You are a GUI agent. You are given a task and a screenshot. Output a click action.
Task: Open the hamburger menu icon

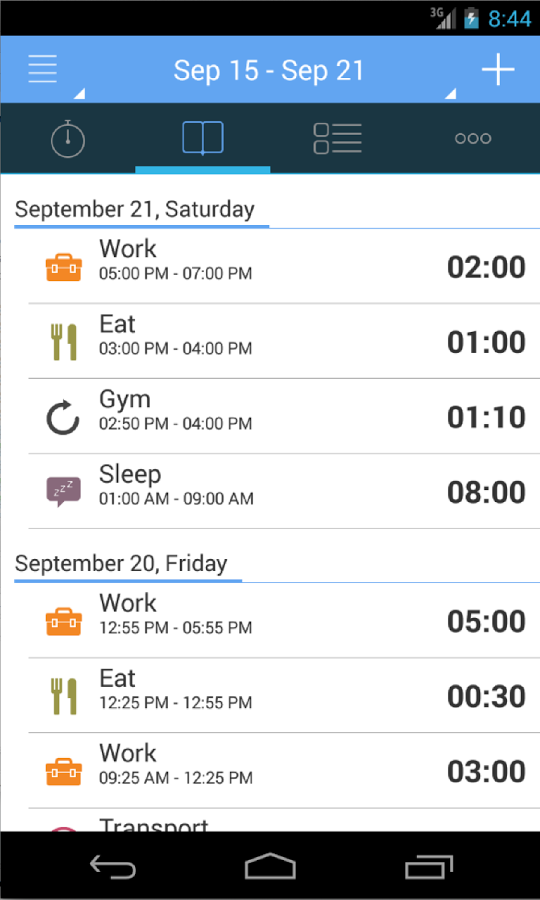[42, 69]
